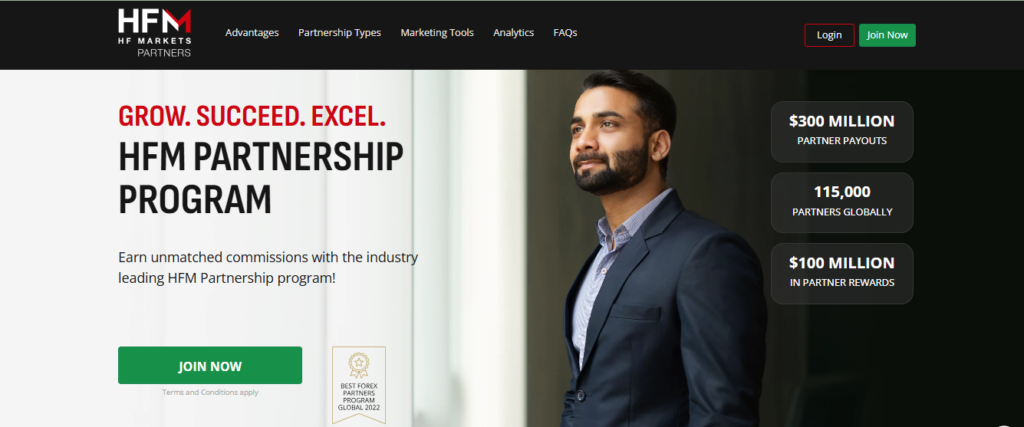Click the Earn unmatched commissions paragraph
The width and height of the screenshot is (1024, 427).
pyautogui.click(x=268, y=268)
